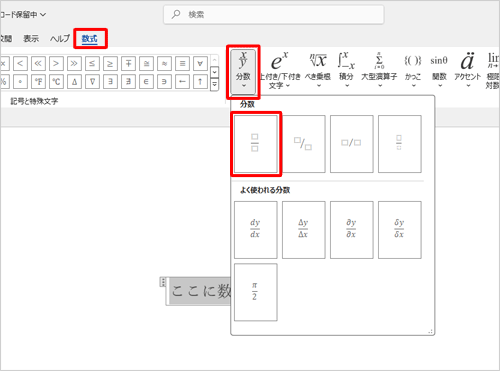
Task: Insert the Δy over Δx fraction
Action: [304, 230]
